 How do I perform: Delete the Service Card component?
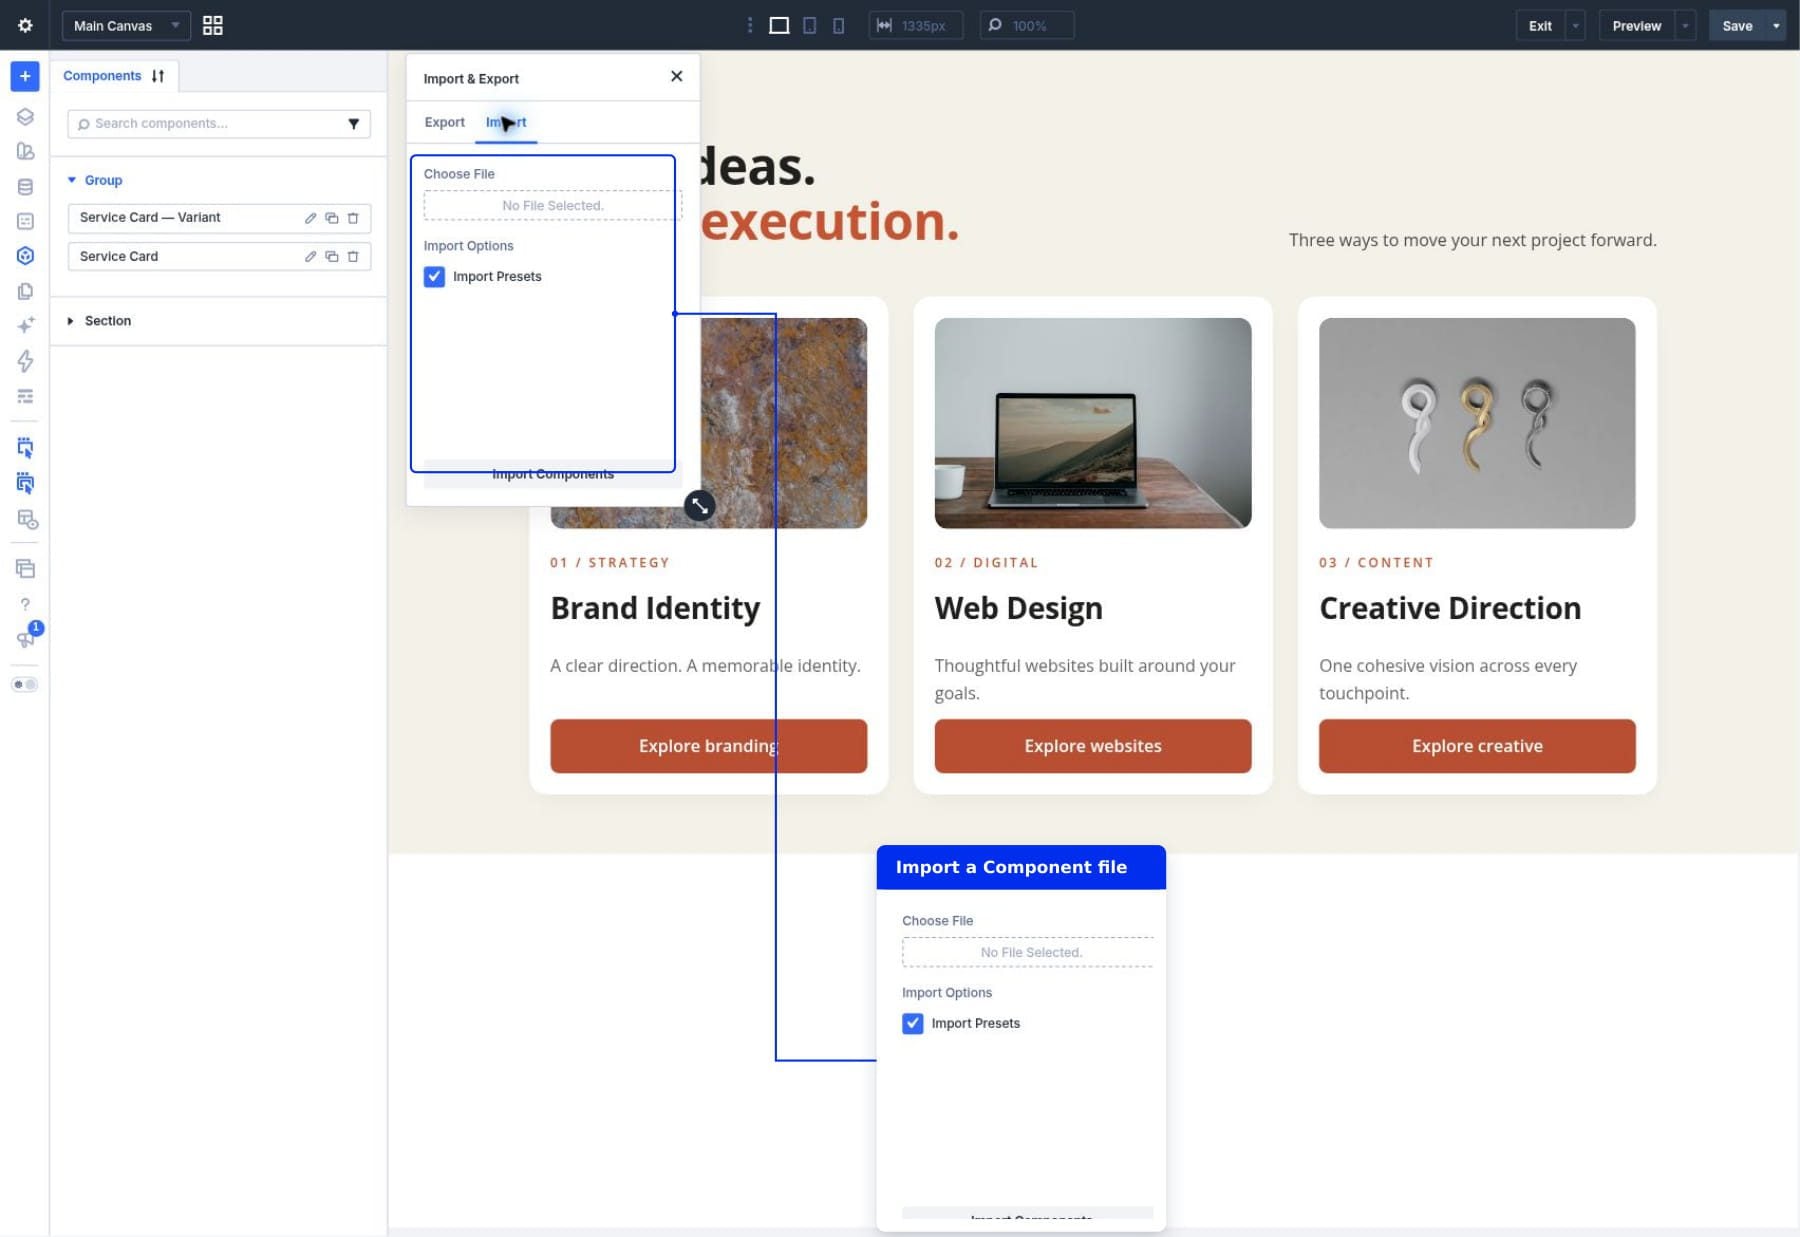click(353, 257)
